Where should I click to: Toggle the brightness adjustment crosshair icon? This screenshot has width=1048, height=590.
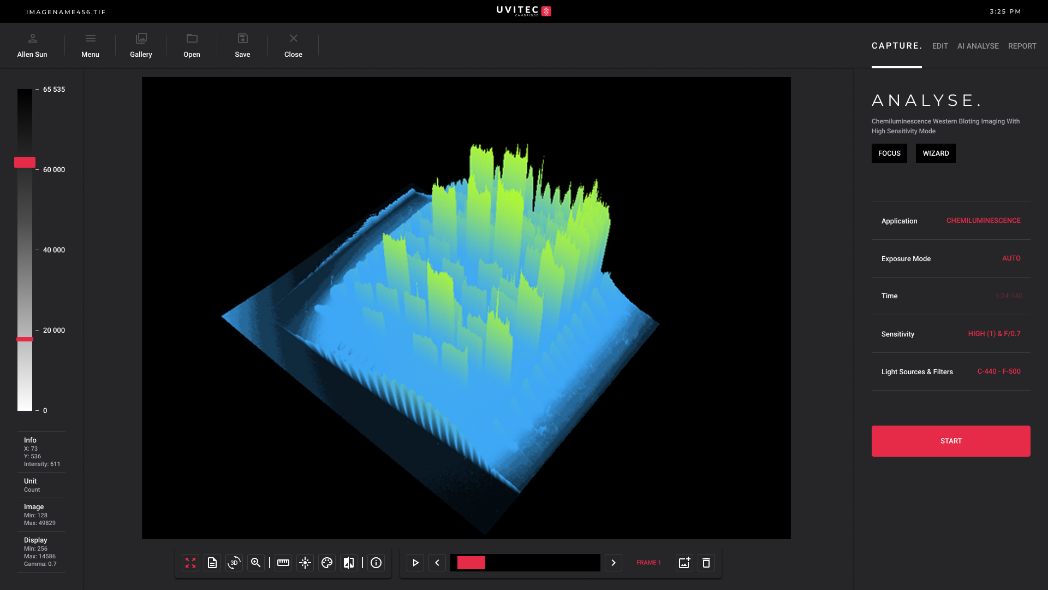[x=305, y=563]
